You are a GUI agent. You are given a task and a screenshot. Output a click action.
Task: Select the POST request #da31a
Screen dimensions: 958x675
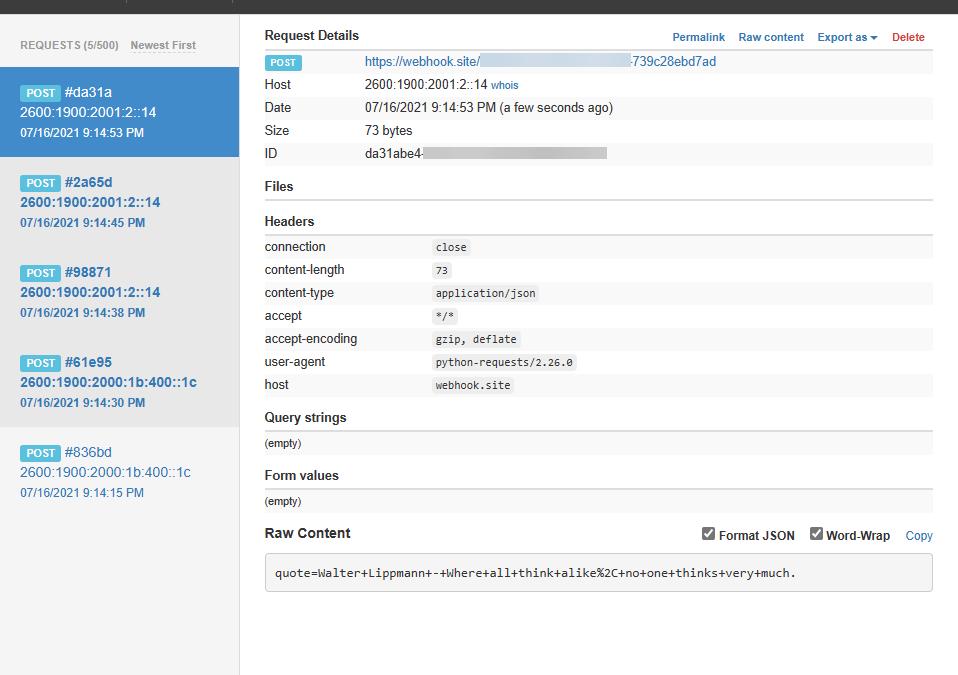tap(119, 112)
